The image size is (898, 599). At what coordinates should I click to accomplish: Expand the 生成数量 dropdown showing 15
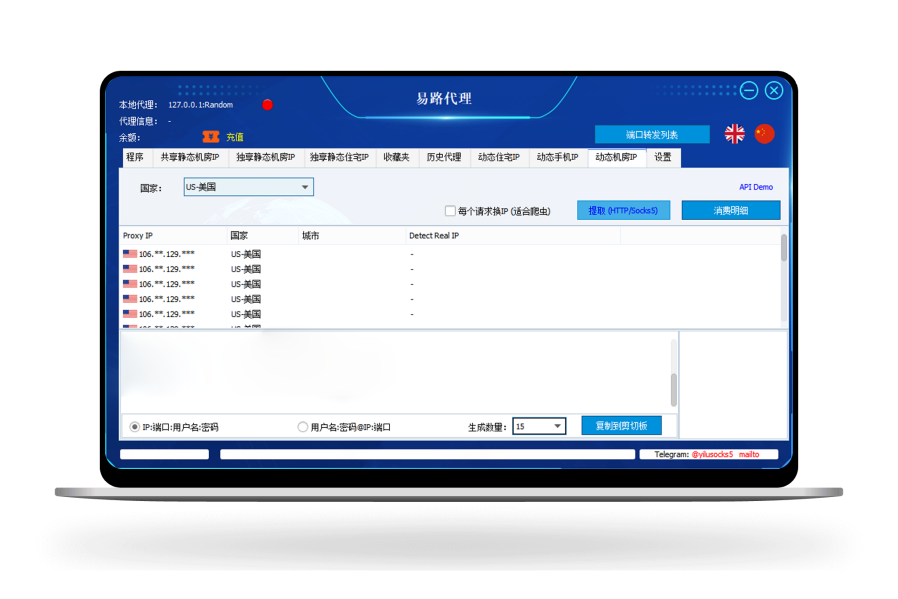click(x=539, y=426)
